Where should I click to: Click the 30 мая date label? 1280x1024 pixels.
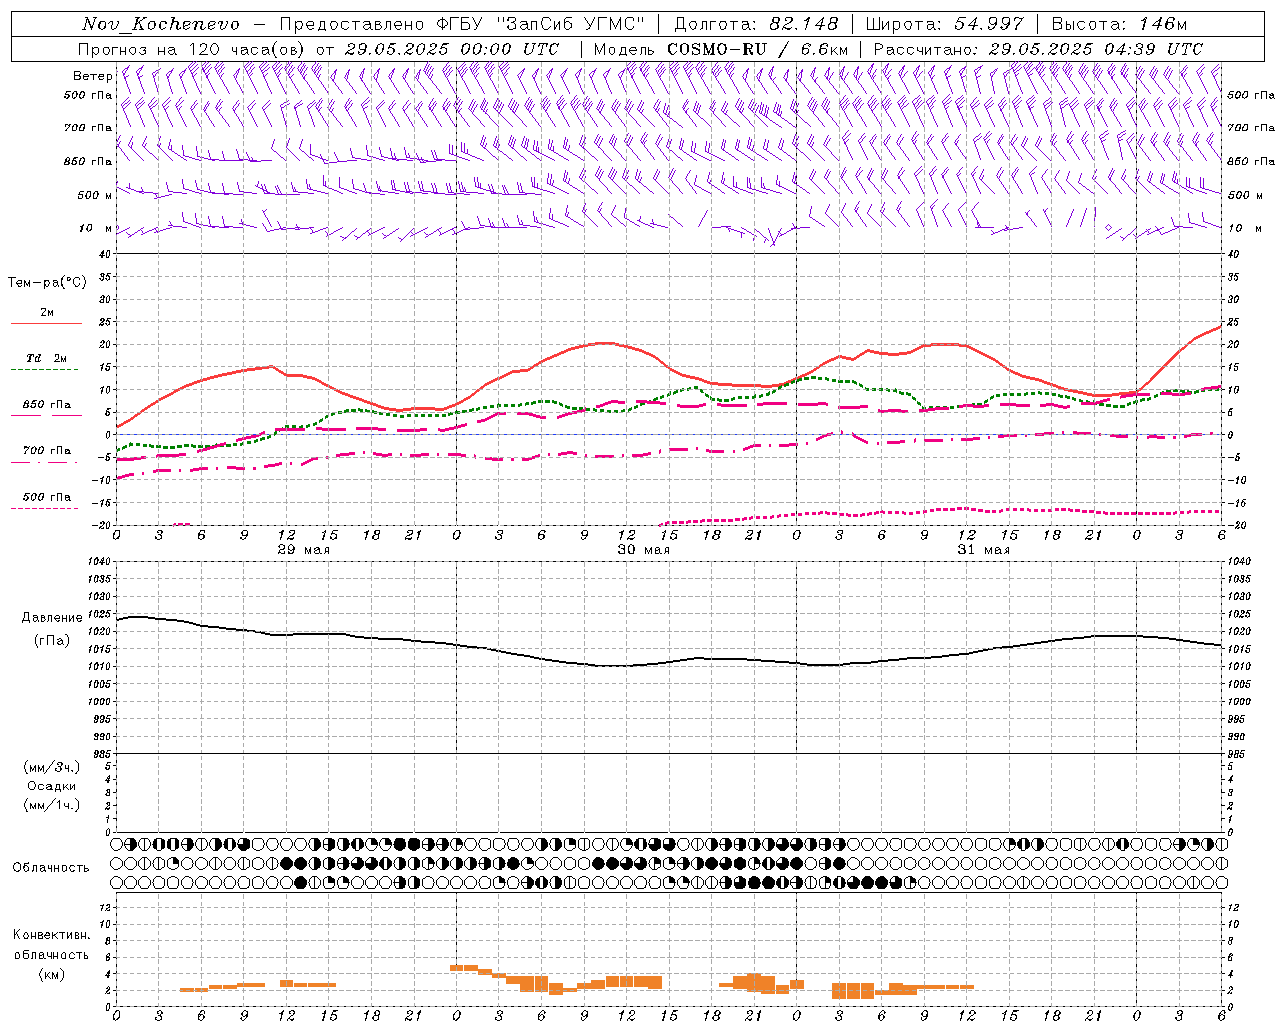(644, 550)
